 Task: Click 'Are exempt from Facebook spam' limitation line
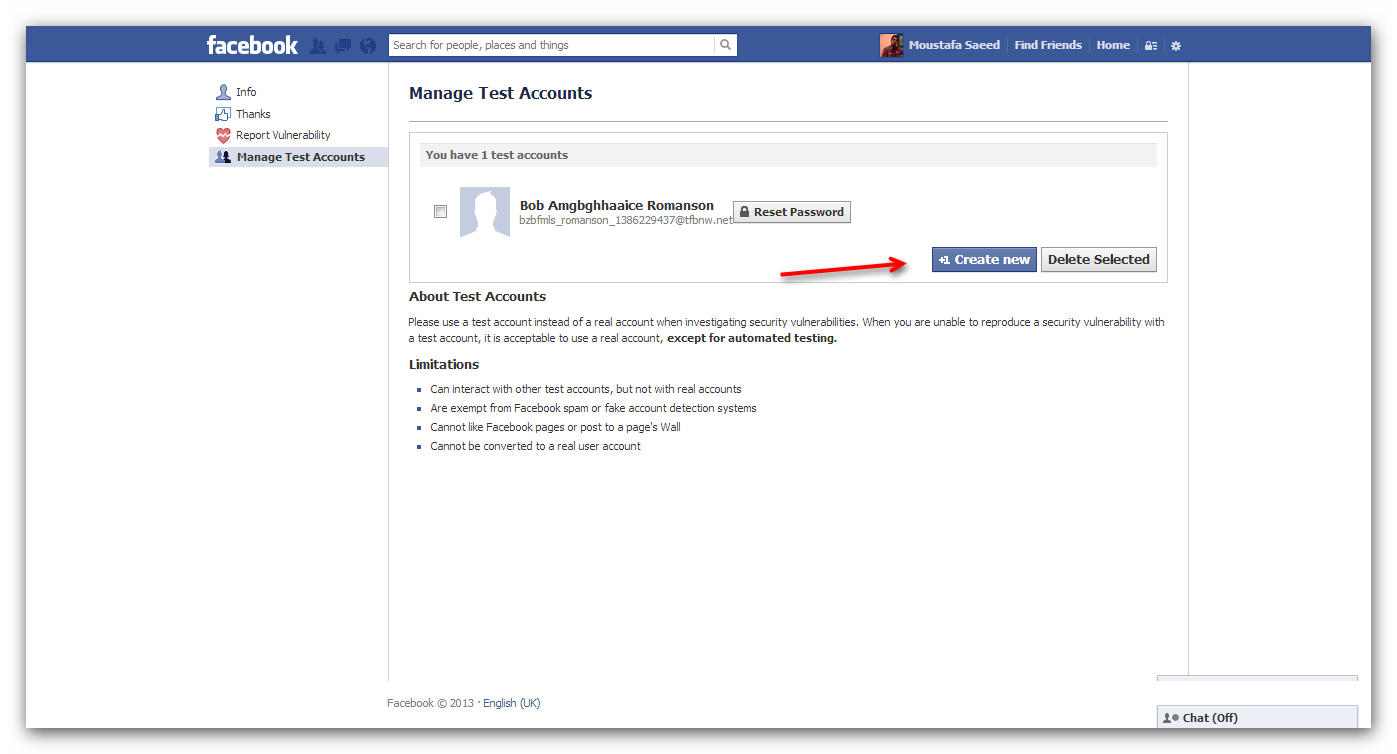tap(593, 408)
